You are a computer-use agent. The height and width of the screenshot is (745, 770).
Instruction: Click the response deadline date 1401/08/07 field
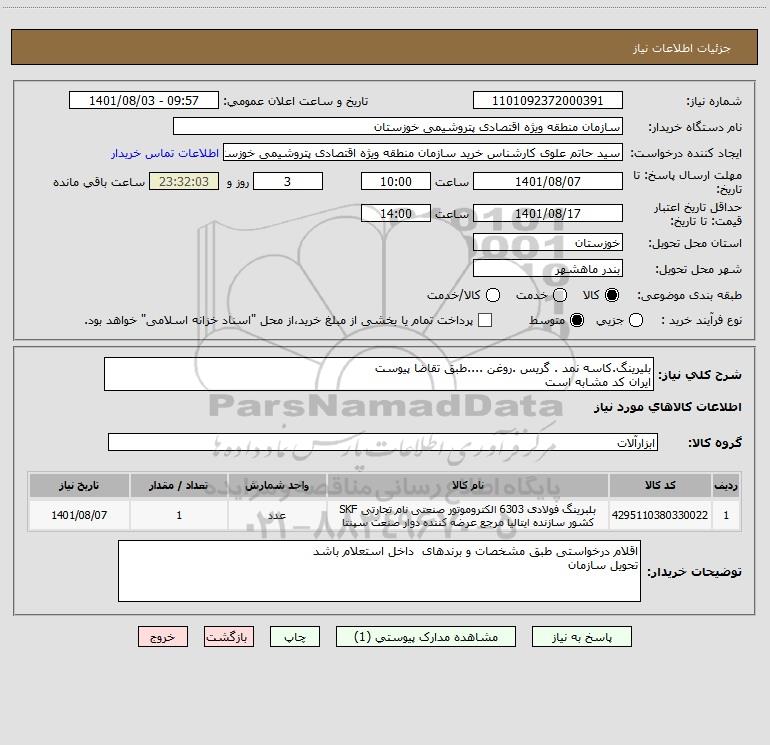548,181
